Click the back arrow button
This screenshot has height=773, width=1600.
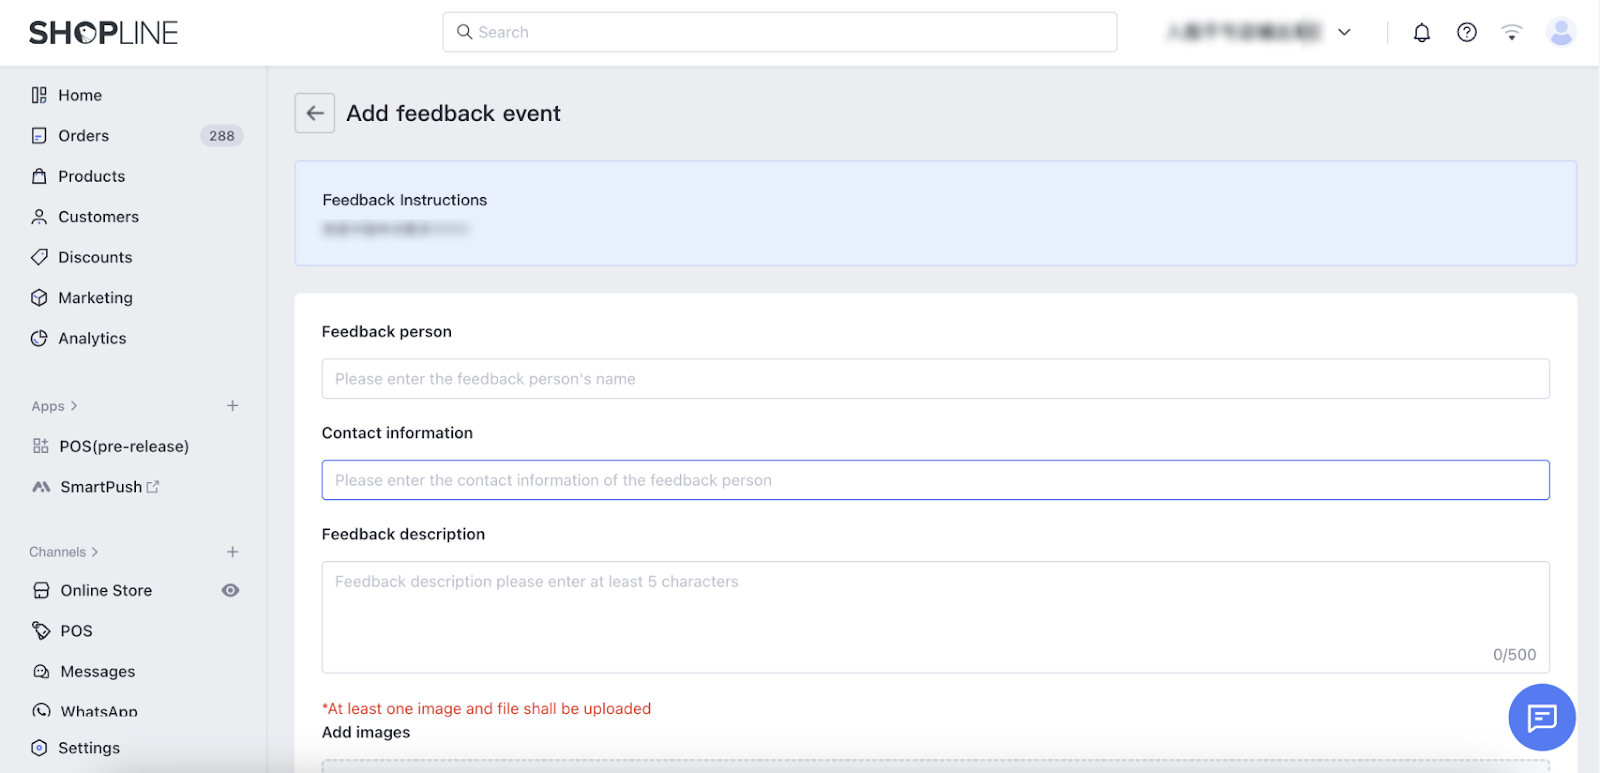(315, 113)
